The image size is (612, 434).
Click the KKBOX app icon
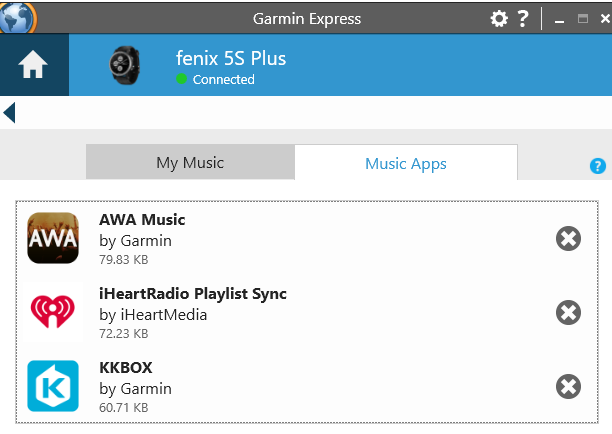[x=53, y=387]
